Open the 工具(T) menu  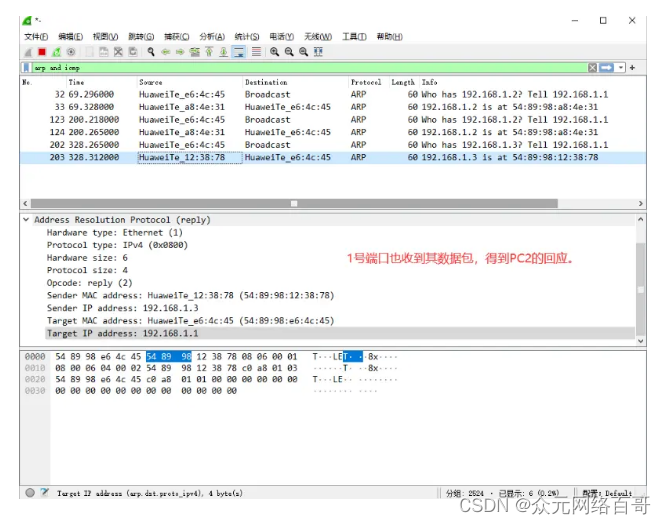pos(355,37)
